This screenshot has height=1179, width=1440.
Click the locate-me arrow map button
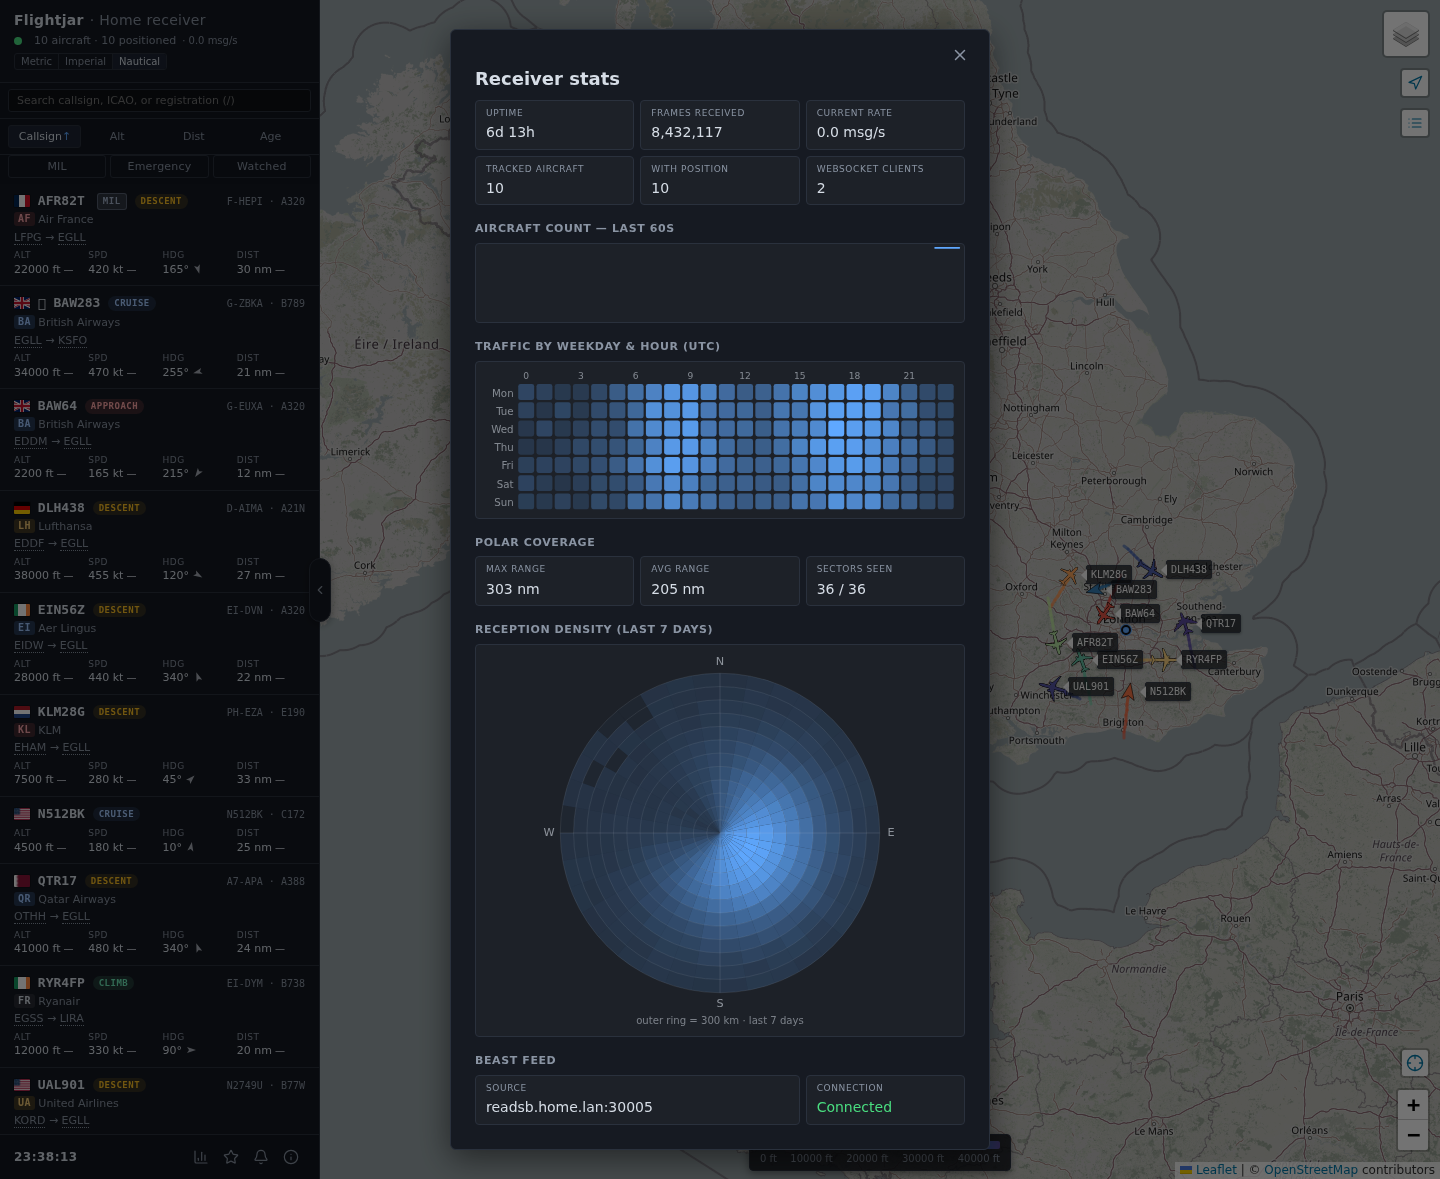[x=1415, y=83]
